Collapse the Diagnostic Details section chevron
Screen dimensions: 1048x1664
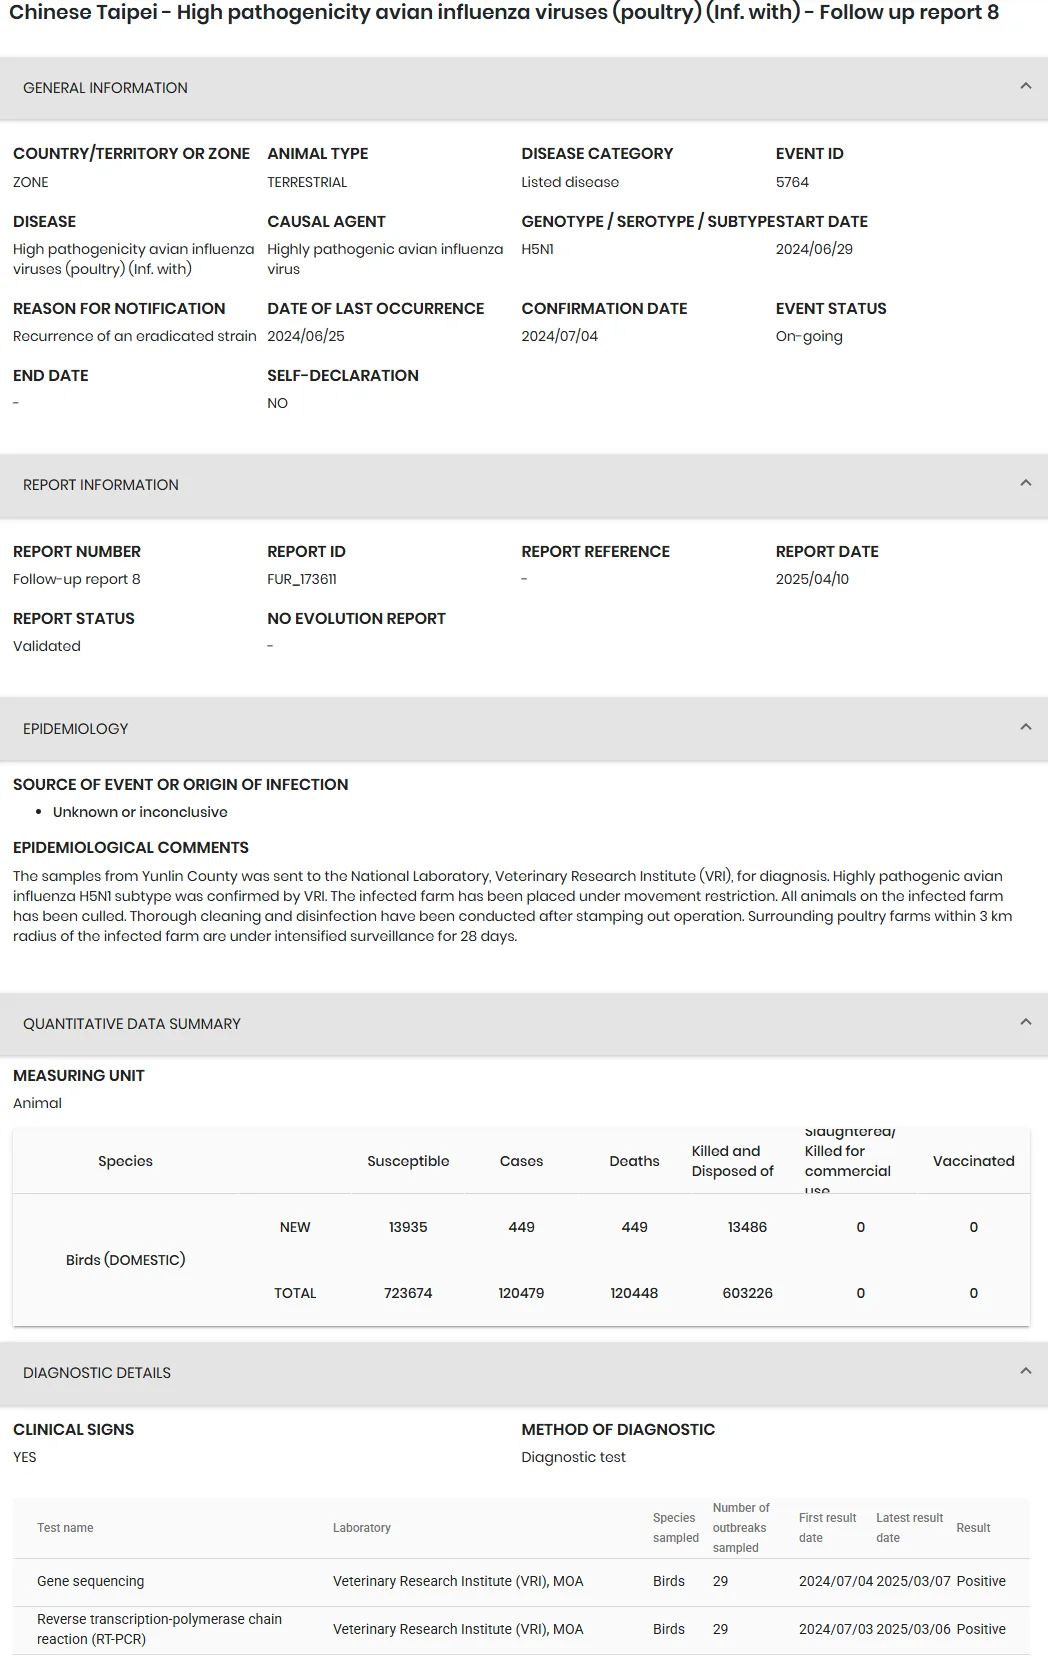[1025, 1372]
